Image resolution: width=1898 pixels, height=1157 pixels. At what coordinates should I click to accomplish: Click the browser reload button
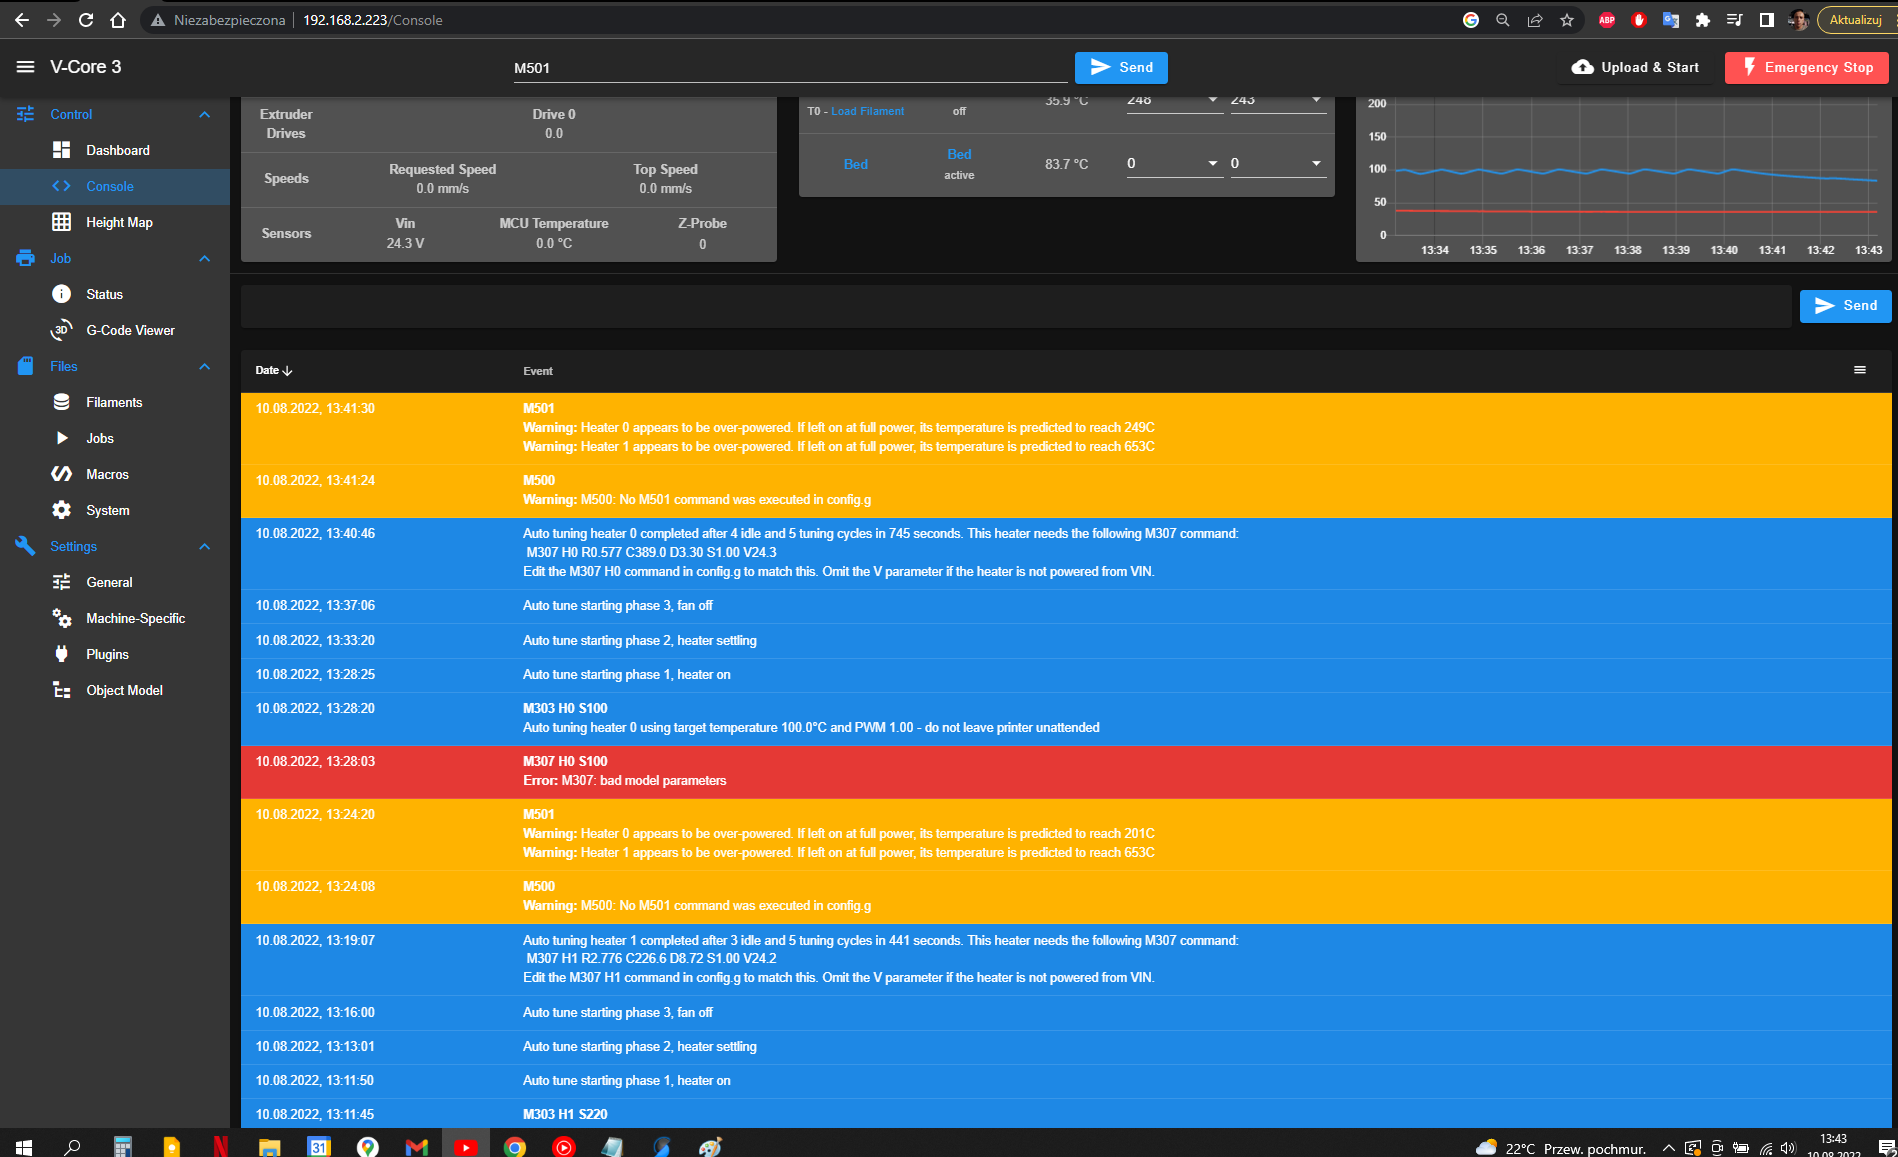click(x=86, y=20)
